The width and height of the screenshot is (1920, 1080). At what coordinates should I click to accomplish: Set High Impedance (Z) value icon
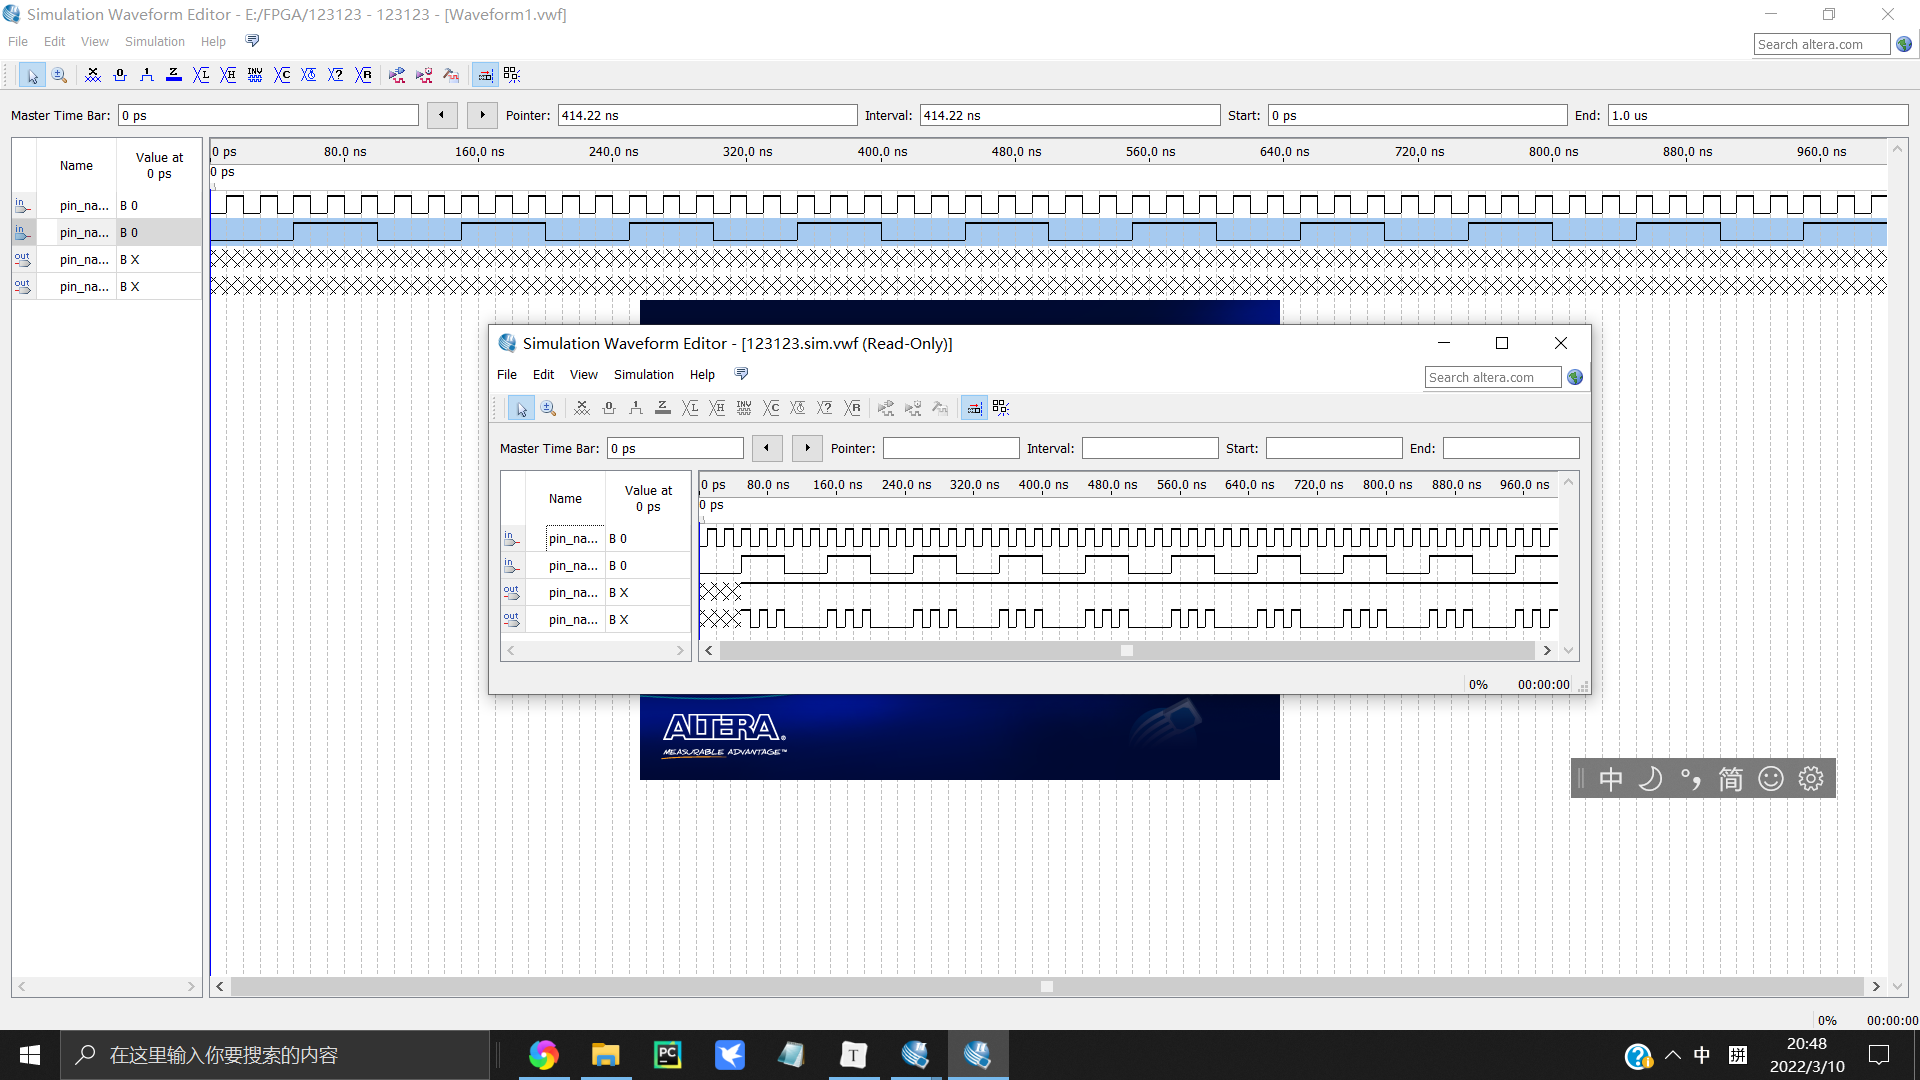click(x=174, y=75)
